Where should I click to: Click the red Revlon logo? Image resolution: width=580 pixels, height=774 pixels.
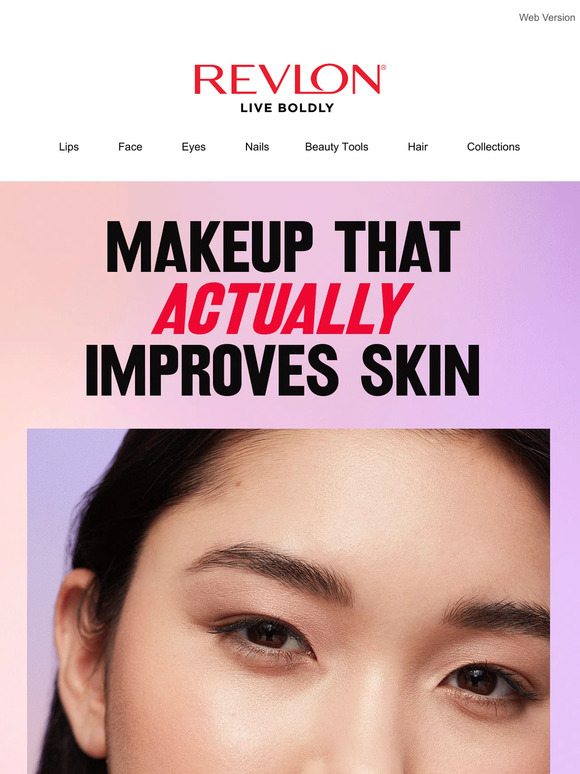click(x=290, y=79)
